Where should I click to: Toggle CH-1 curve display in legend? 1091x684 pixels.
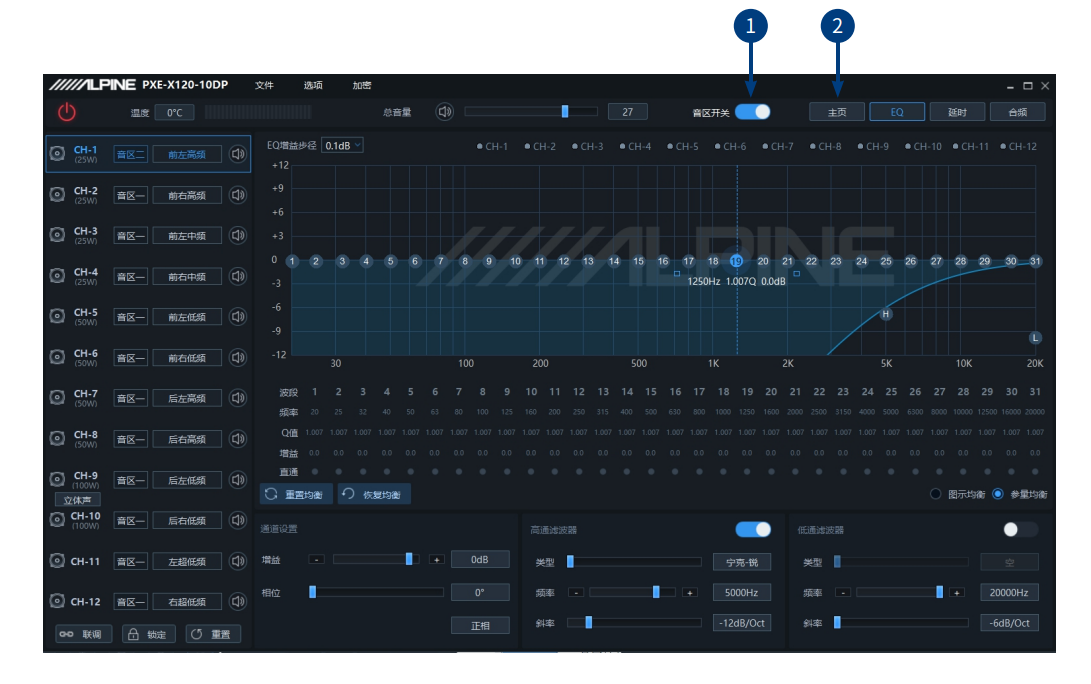coord(492,146)
